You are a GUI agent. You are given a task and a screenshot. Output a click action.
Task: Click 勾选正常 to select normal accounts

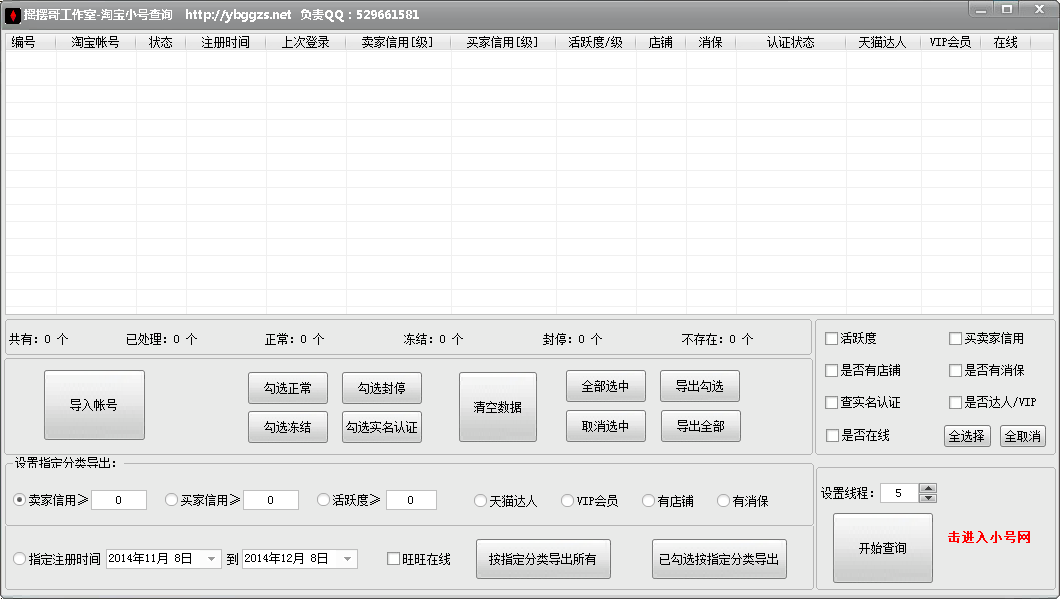click(x=287, y=388)
